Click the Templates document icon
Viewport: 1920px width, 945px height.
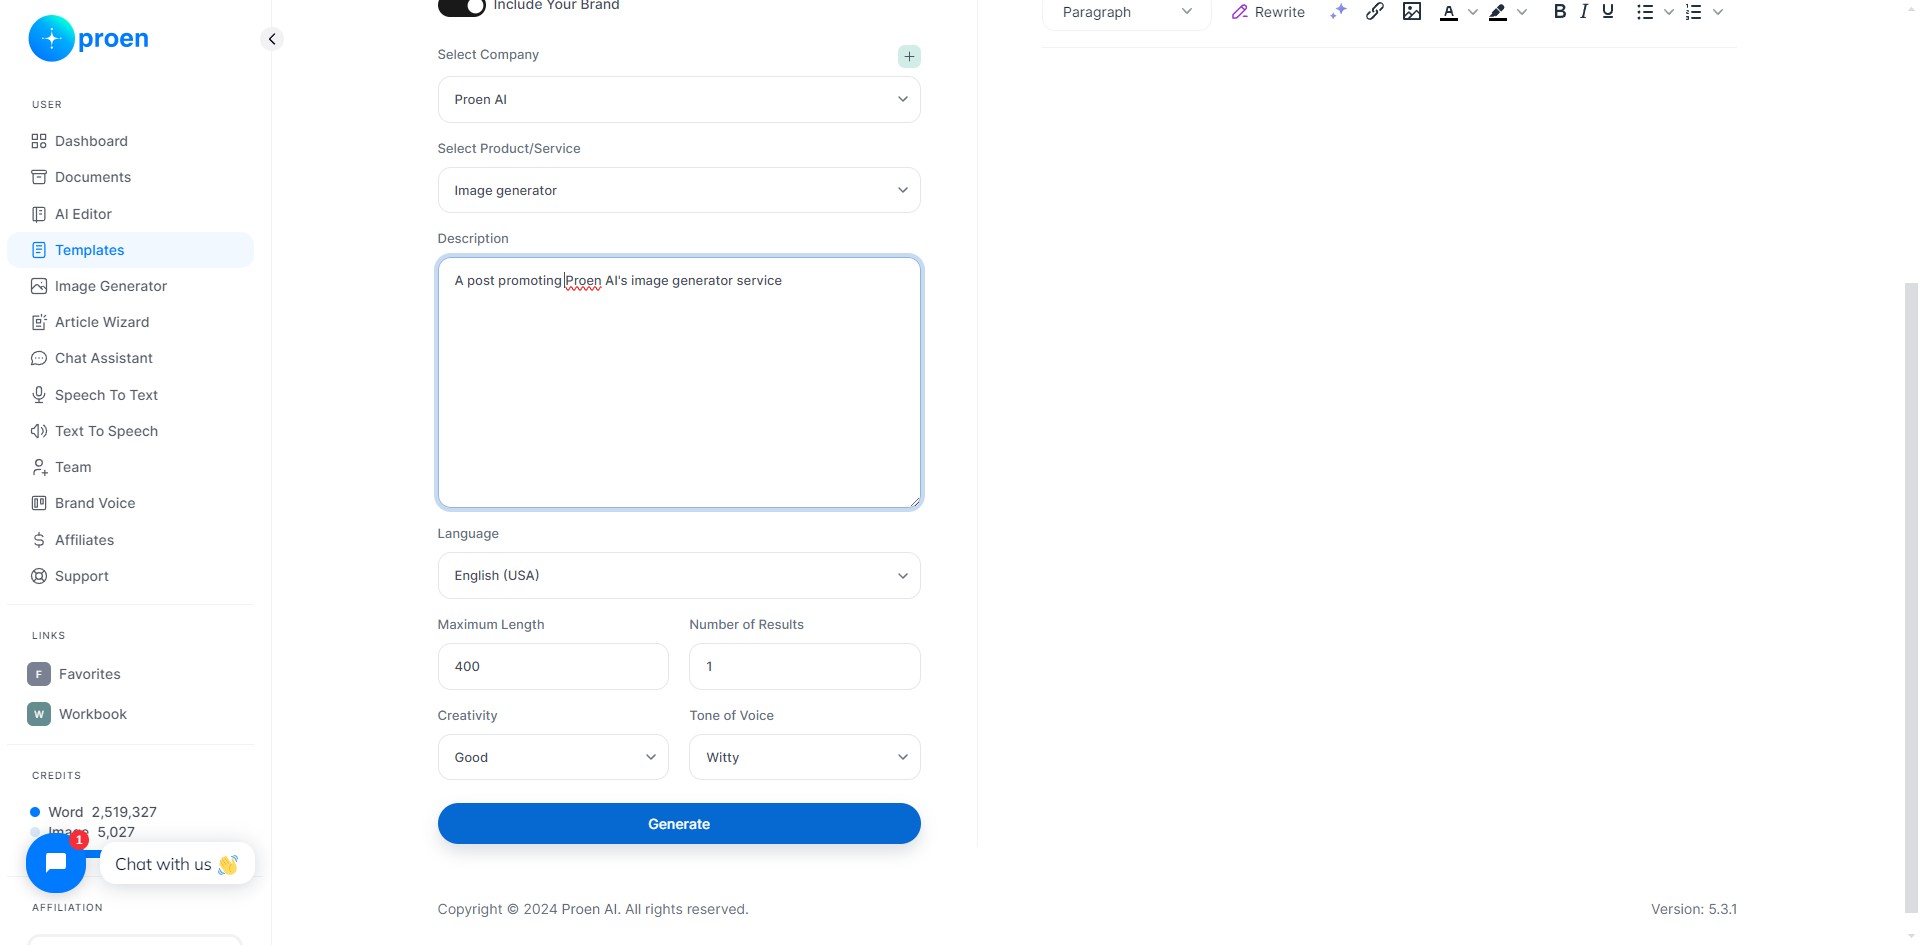(39, 250)
